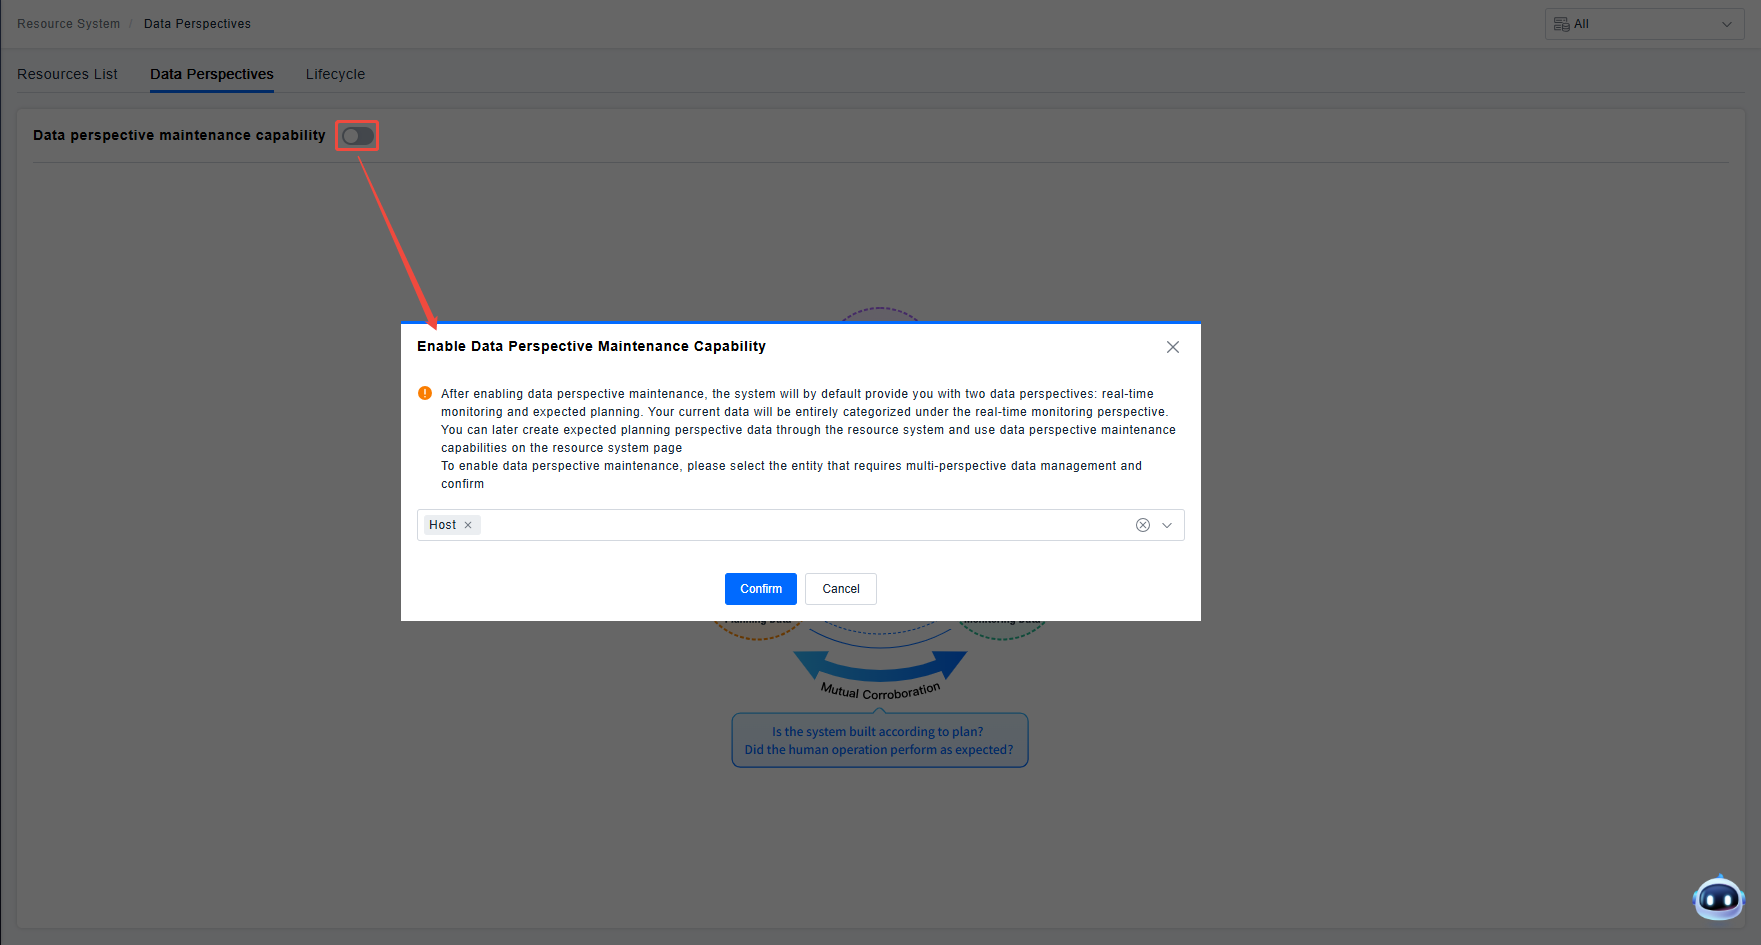
Task: Click the "Is the system built" callout
Action: coord(879,741)
